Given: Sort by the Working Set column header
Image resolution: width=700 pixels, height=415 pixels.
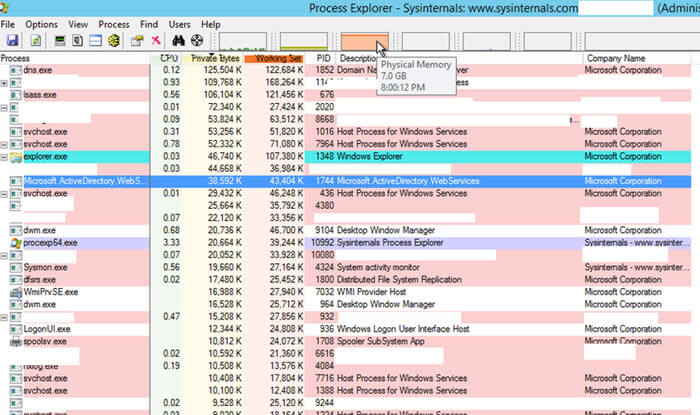Looking at the screenshot, I should [x=276, y=58].
